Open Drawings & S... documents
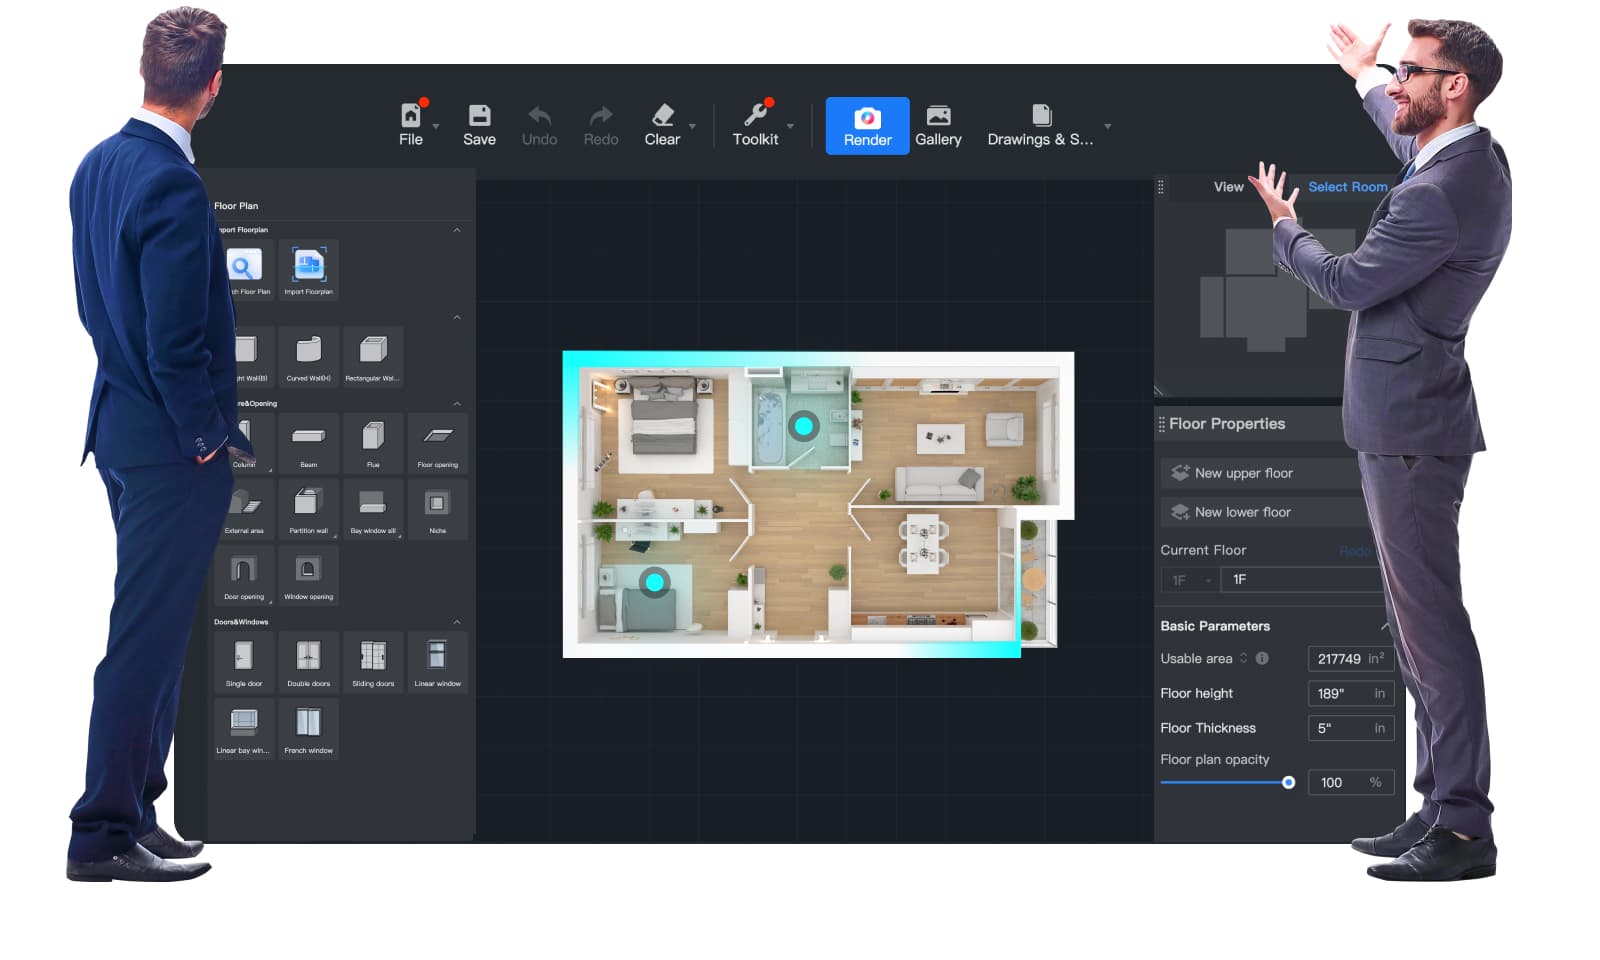This screenshot has height=960, width=1600. (1040, 126)
